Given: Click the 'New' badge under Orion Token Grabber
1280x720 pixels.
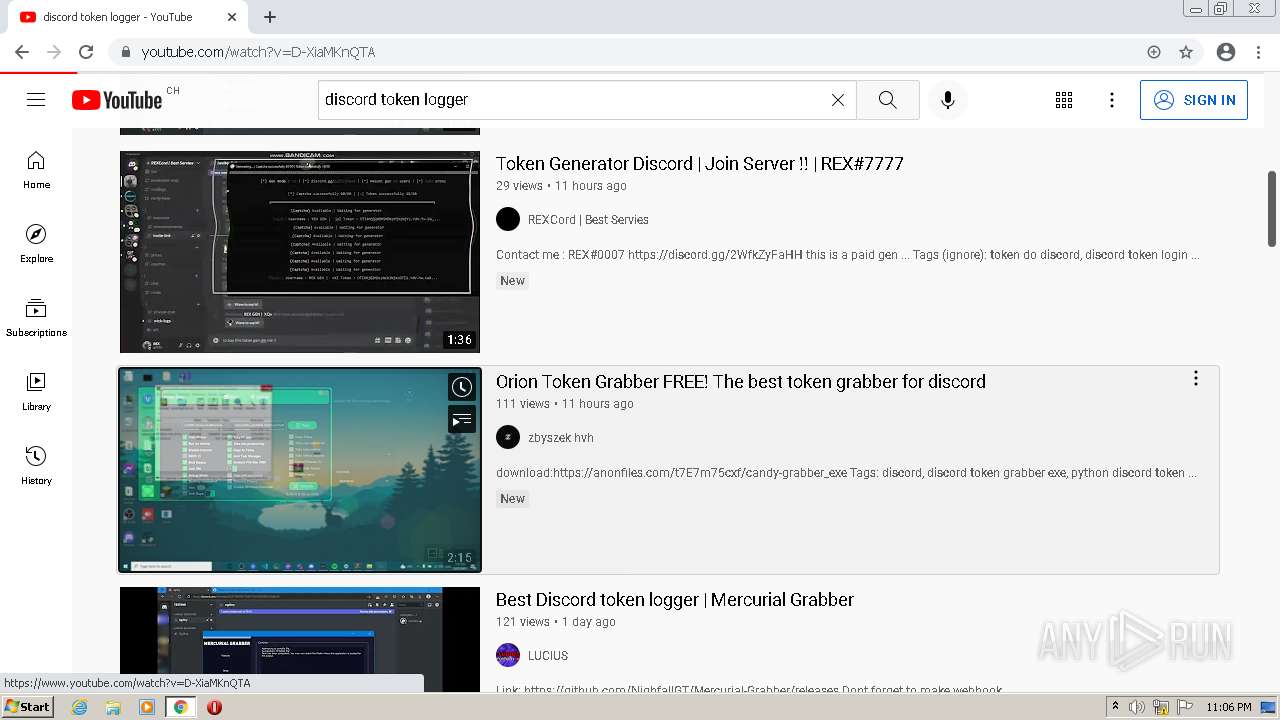Looking at the screenshot, I should pos(513,499).
